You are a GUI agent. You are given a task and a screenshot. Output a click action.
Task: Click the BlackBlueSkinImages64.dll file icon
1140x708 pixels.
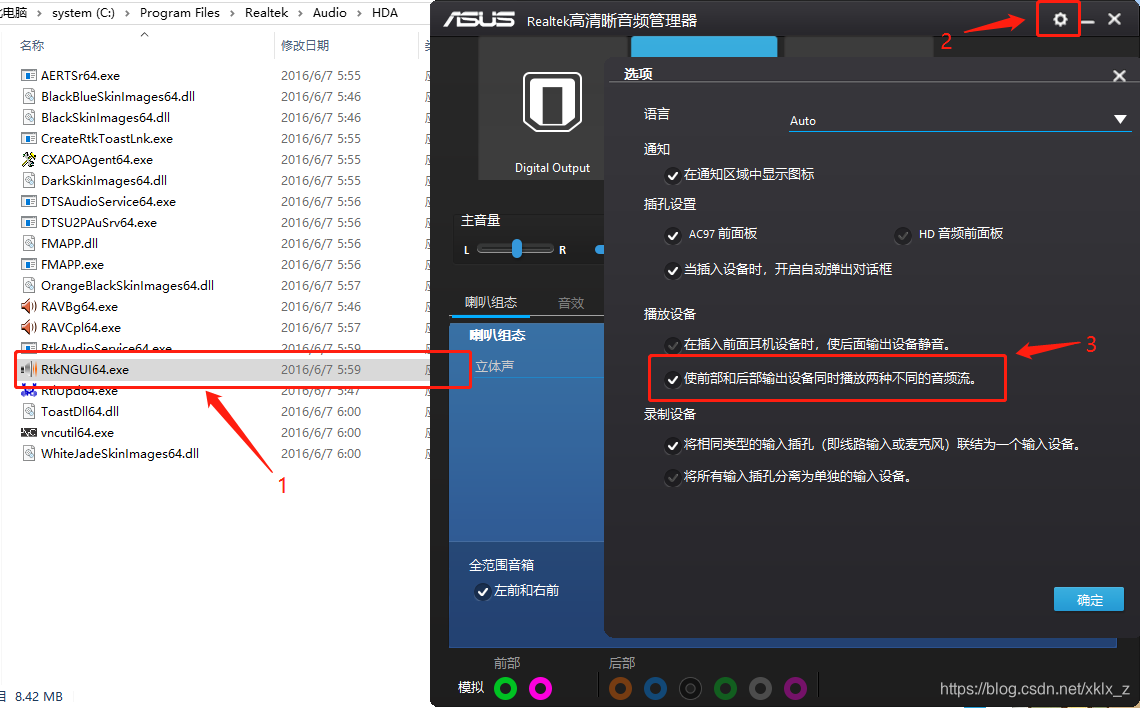(x=29, y=96)
